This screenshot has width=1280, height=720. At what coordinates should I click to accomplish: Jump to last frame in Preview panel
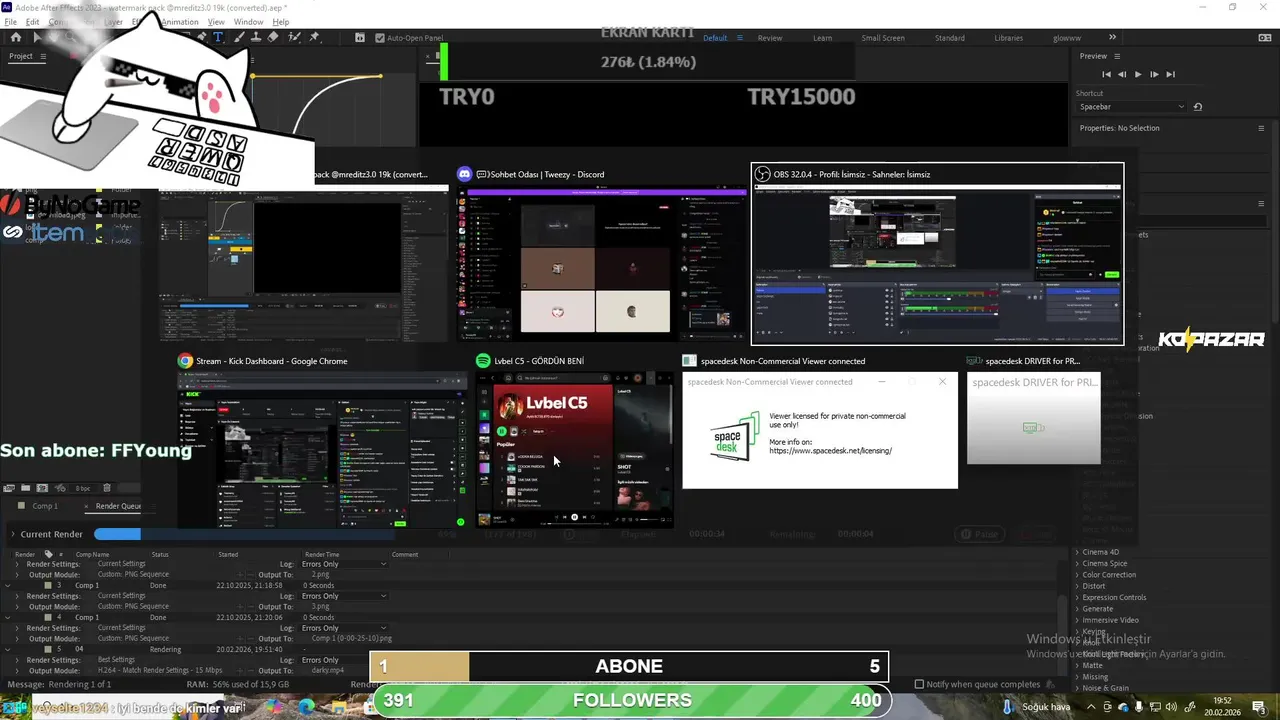pos(1170,74)
